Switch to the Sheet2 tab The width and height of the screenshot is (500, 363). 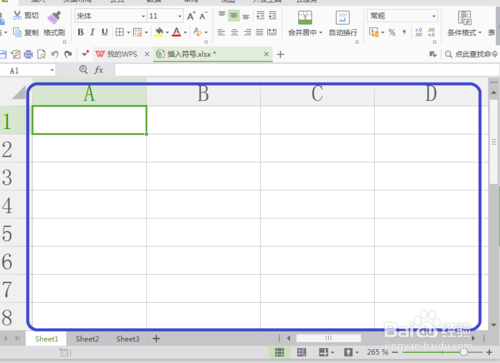(87, 339)
